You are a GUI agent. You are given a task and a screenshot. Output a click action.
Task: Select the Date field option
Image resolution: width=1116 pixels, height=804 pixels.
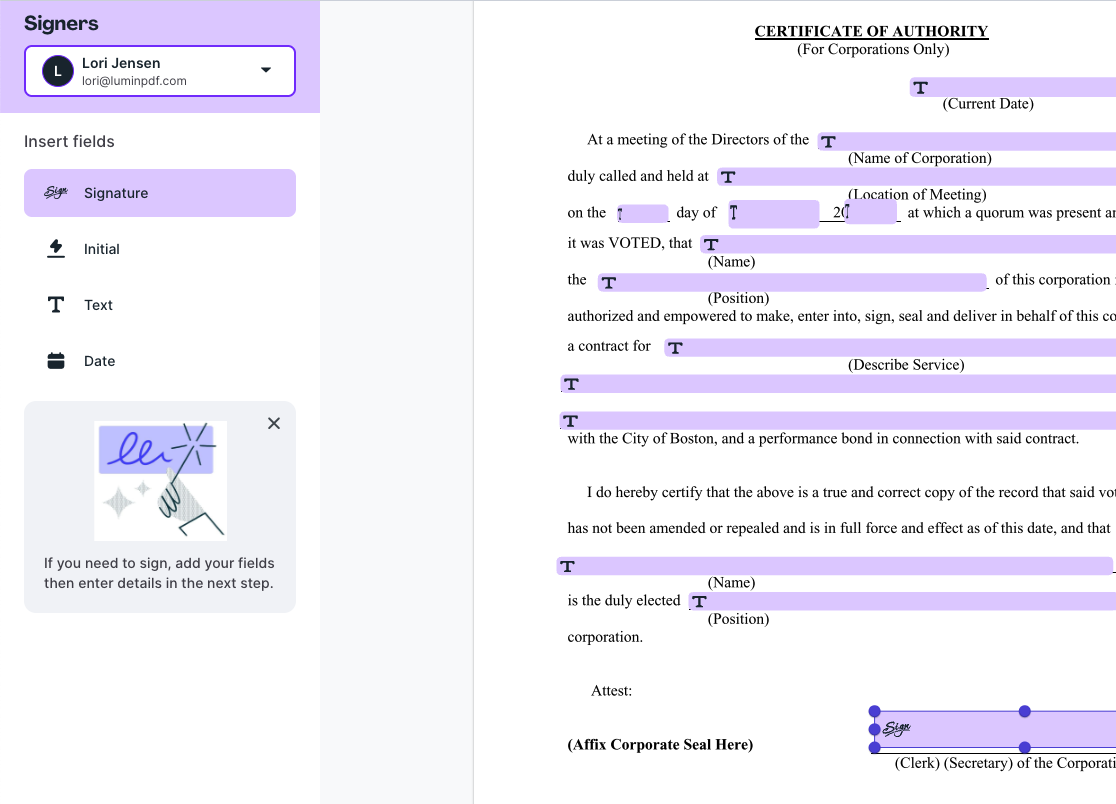tap(159, 361)
